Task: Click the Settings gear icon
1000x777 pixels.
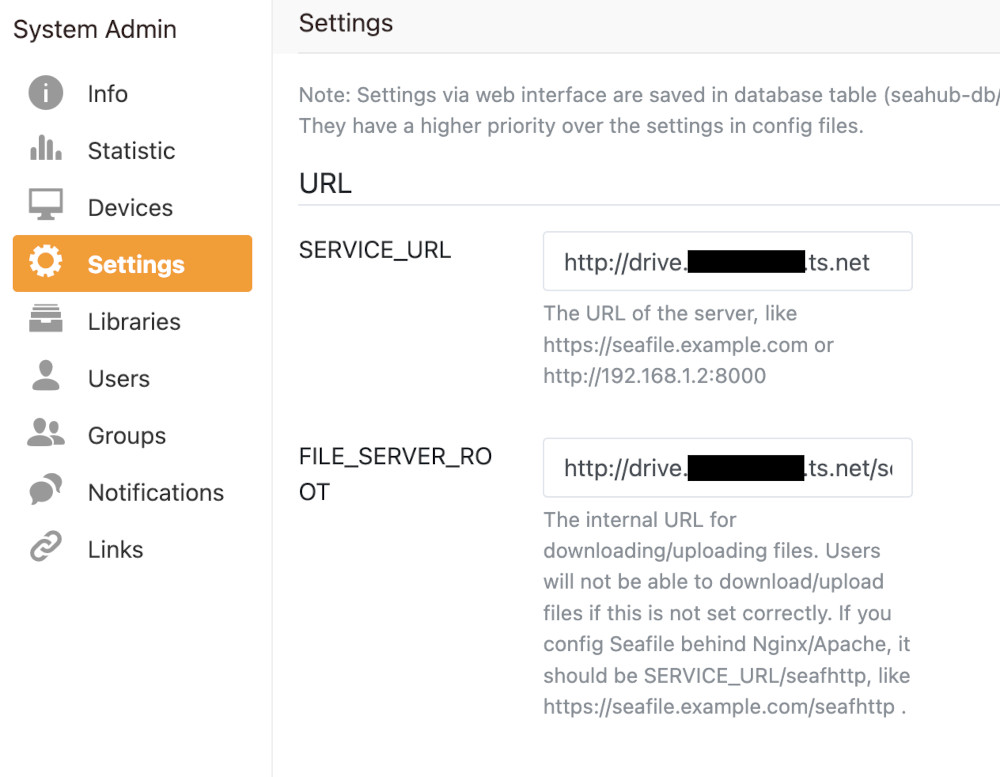Action: coord(46,263)
